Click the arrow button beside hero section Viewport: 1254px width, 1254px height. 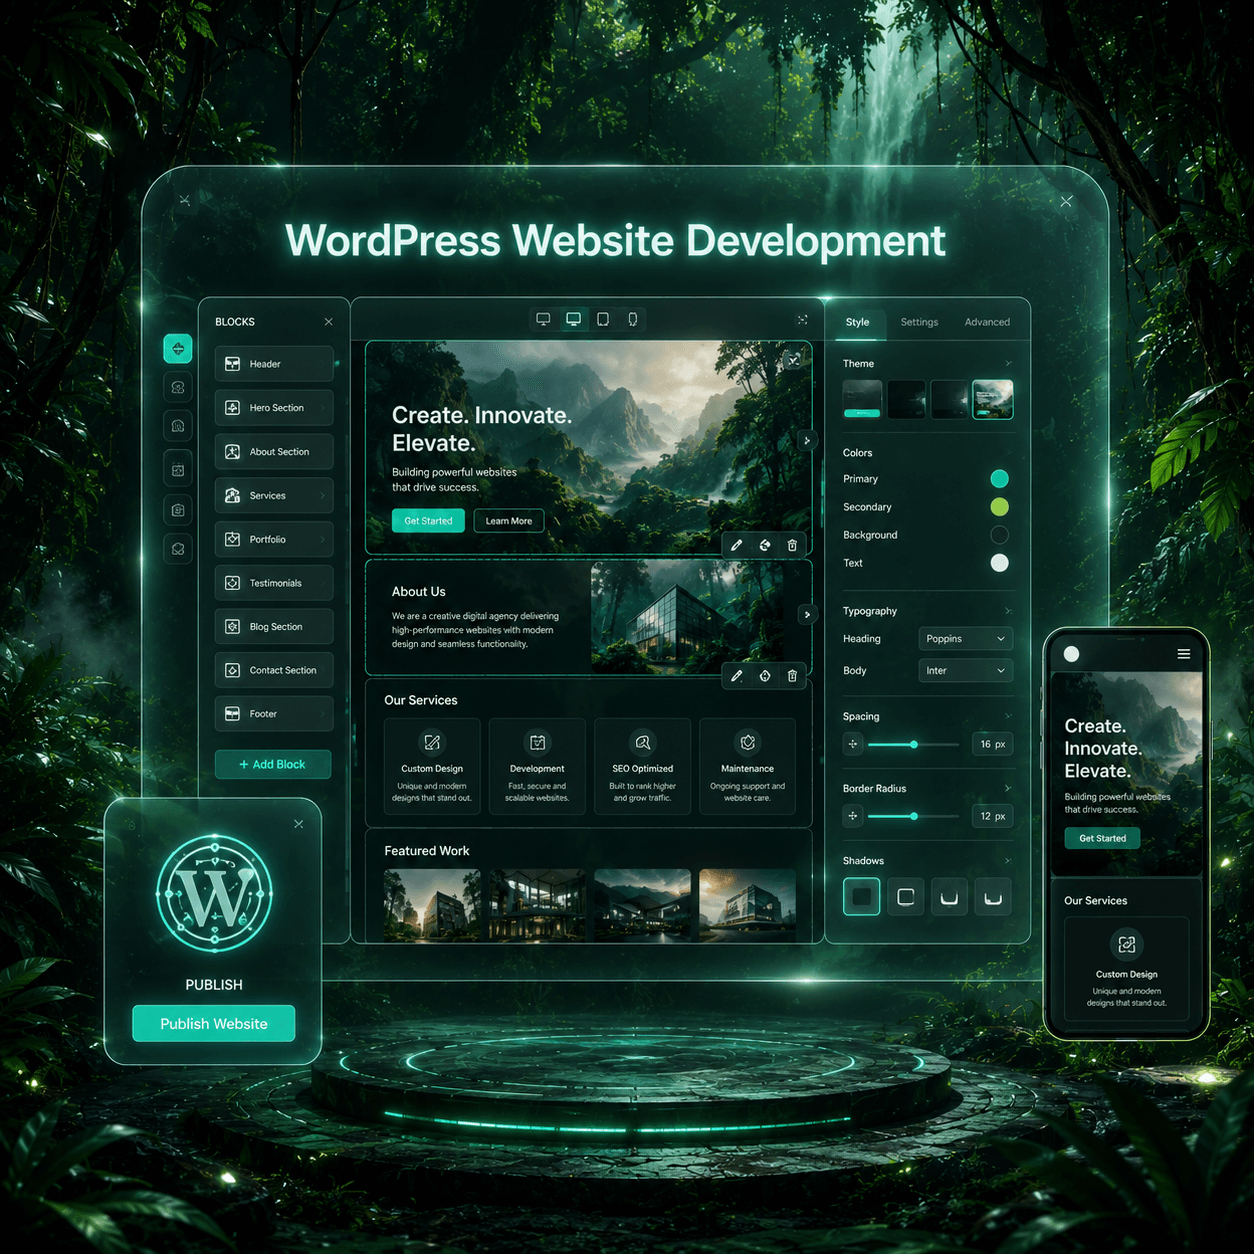click(807, 440)
